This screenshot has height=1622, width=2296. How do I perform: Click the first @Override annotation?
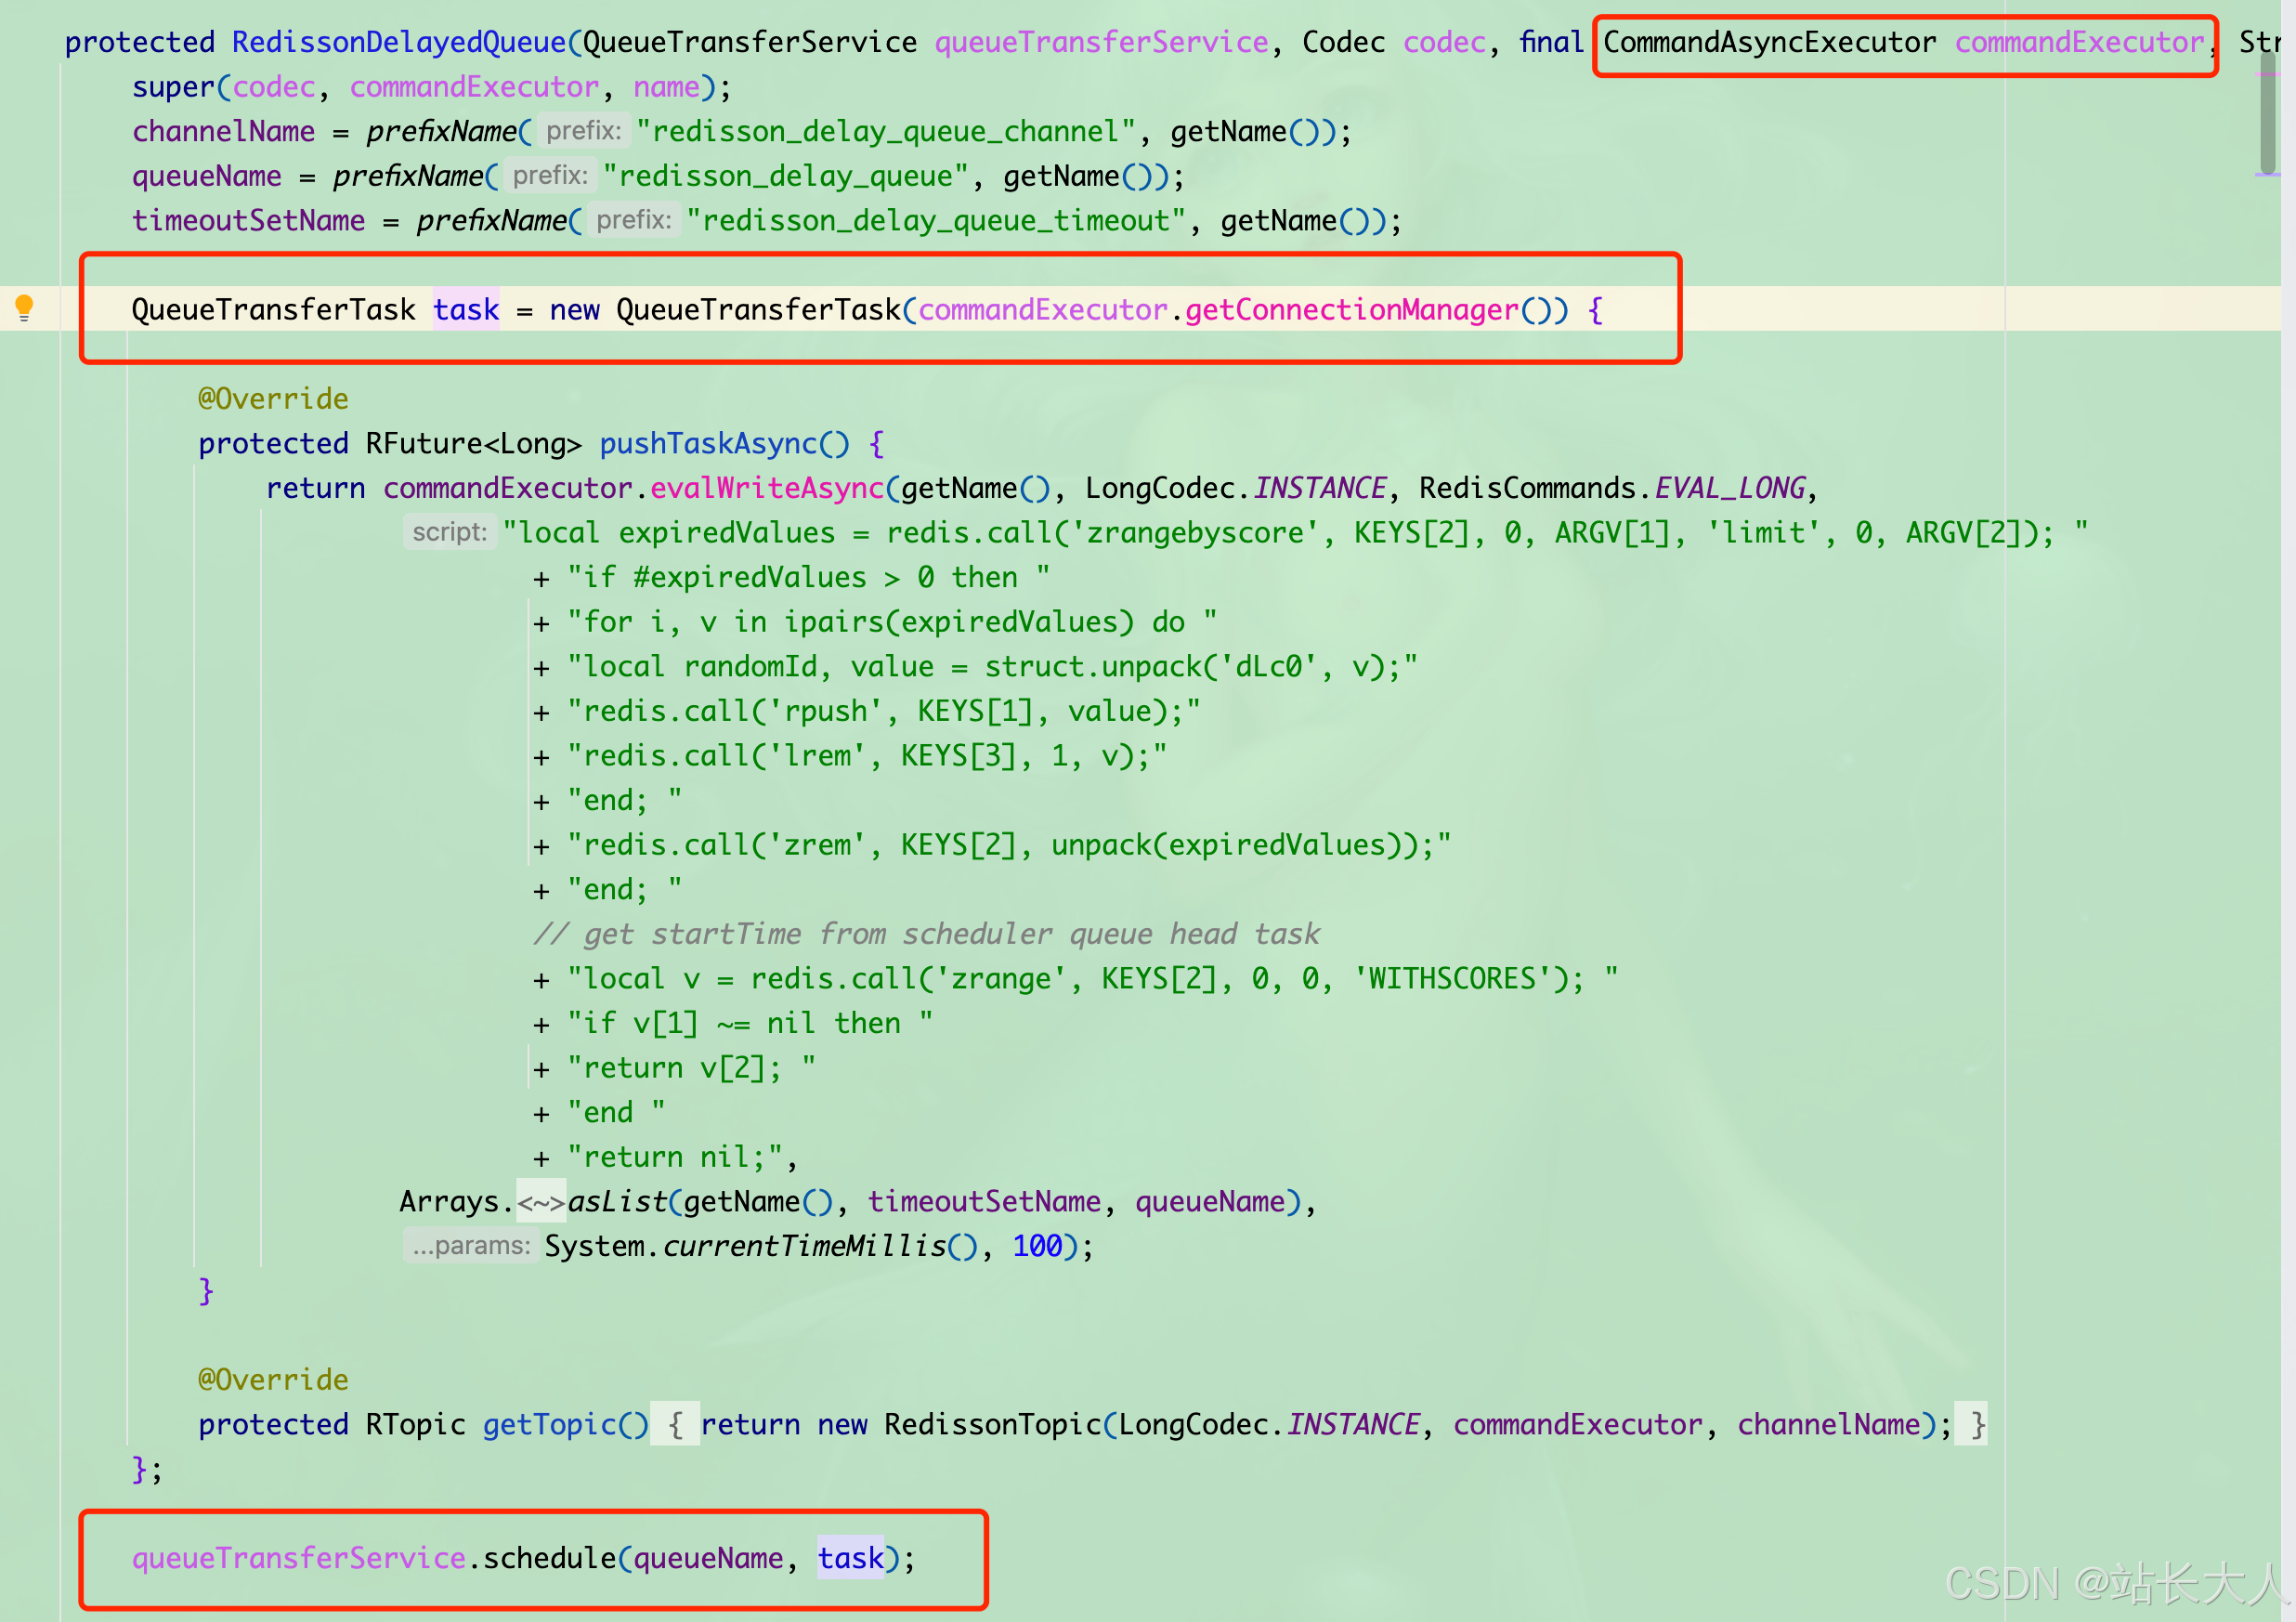pyautogui.click(x=273, y=399)
